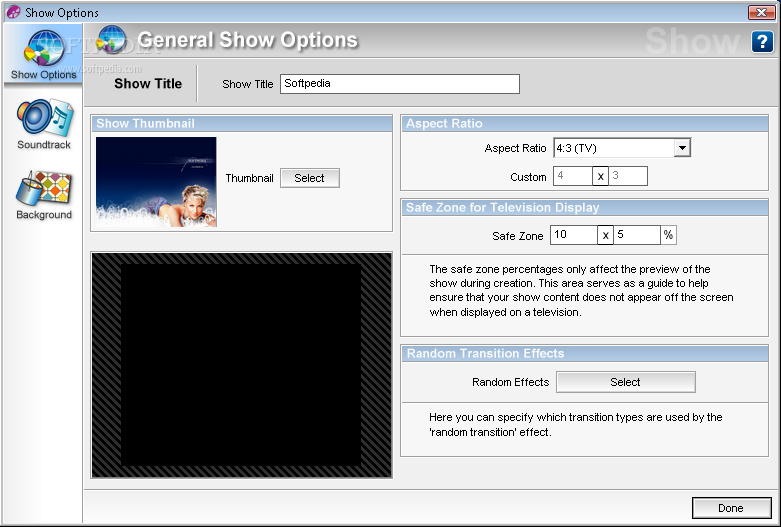This screenshot has height=527, width=781.
Task: Click the Custom aspect height field showing 3
Action: pyautogui.click(x=628, y=176)
